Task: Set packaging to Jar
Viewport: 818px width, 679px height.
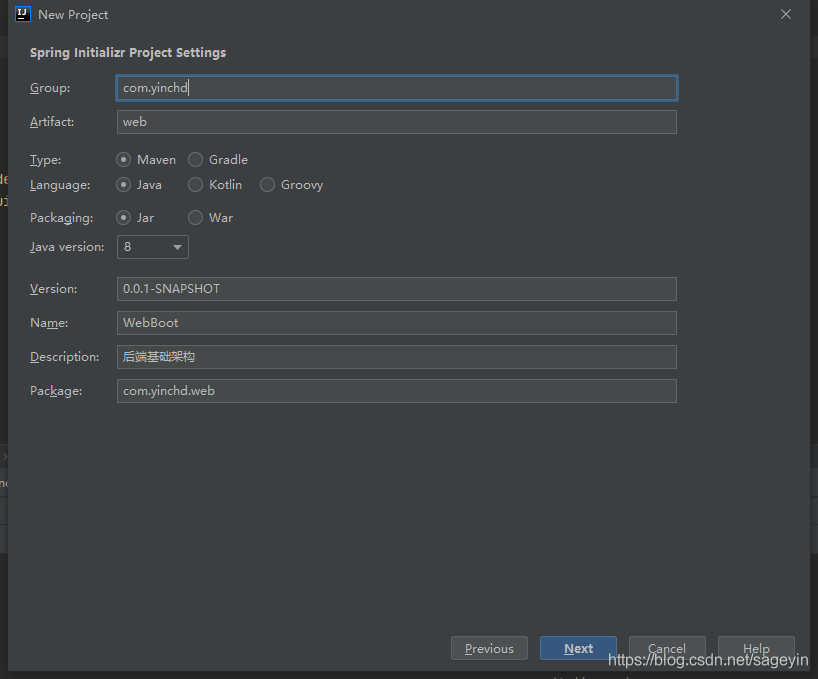Action: (x=124, y=217)
